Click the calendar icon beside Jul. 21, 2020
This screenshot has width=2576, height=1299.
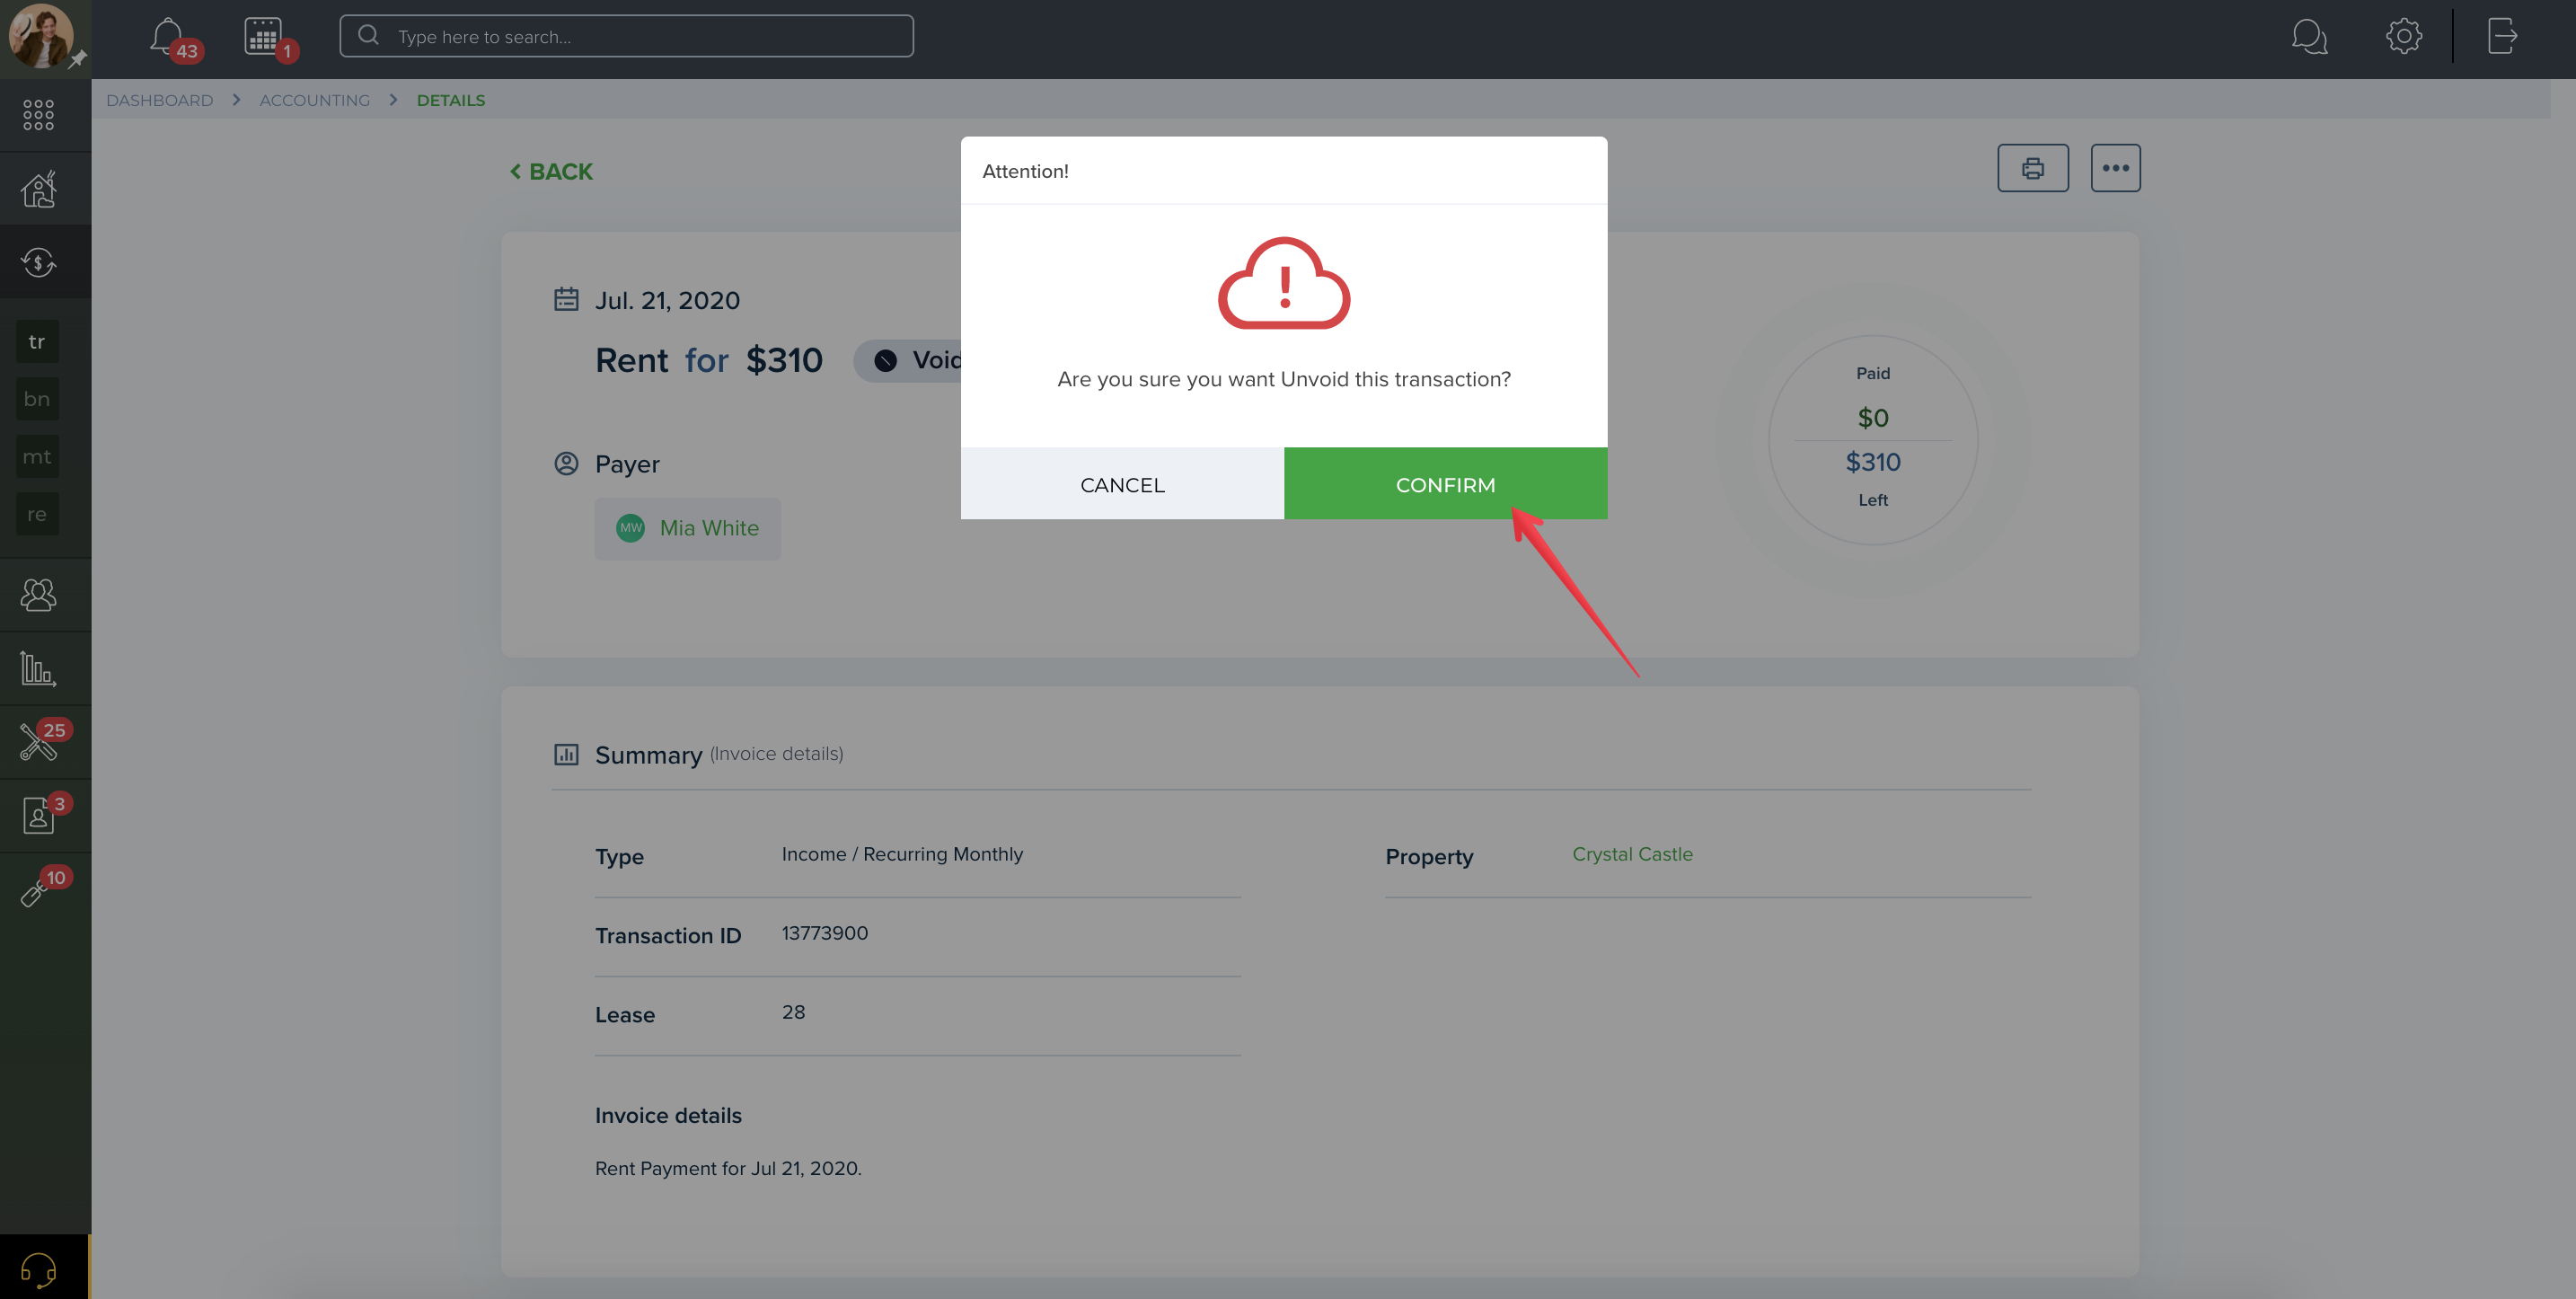[x=566, y=299]
